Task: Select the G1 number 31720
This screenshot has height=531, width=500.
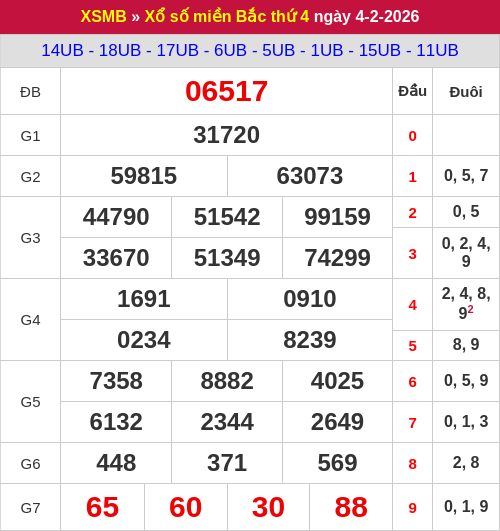Action: pyautogui.click(x=226, y=135)
